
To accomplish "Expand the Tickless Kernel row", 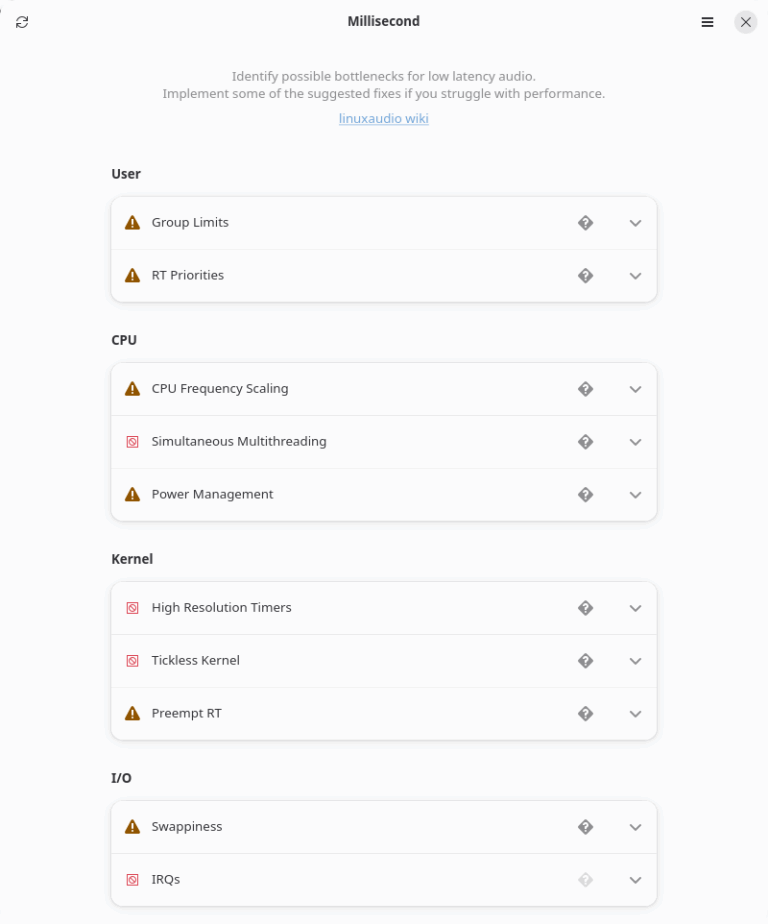I will pyautogui.click(x=635, y=661).
